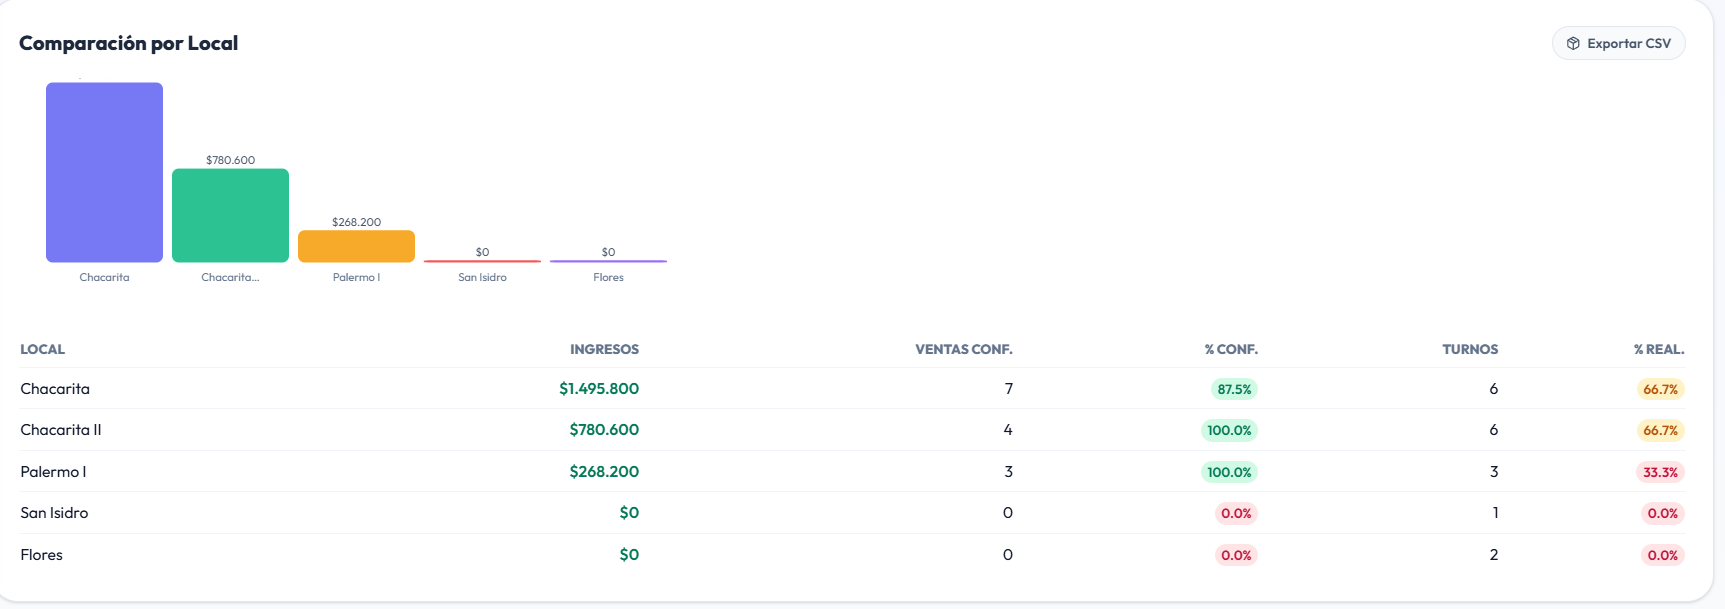Click Flores's % CONF. 0.0% badge
This screenshot has height=609, width=1725.
(1236, 555)
